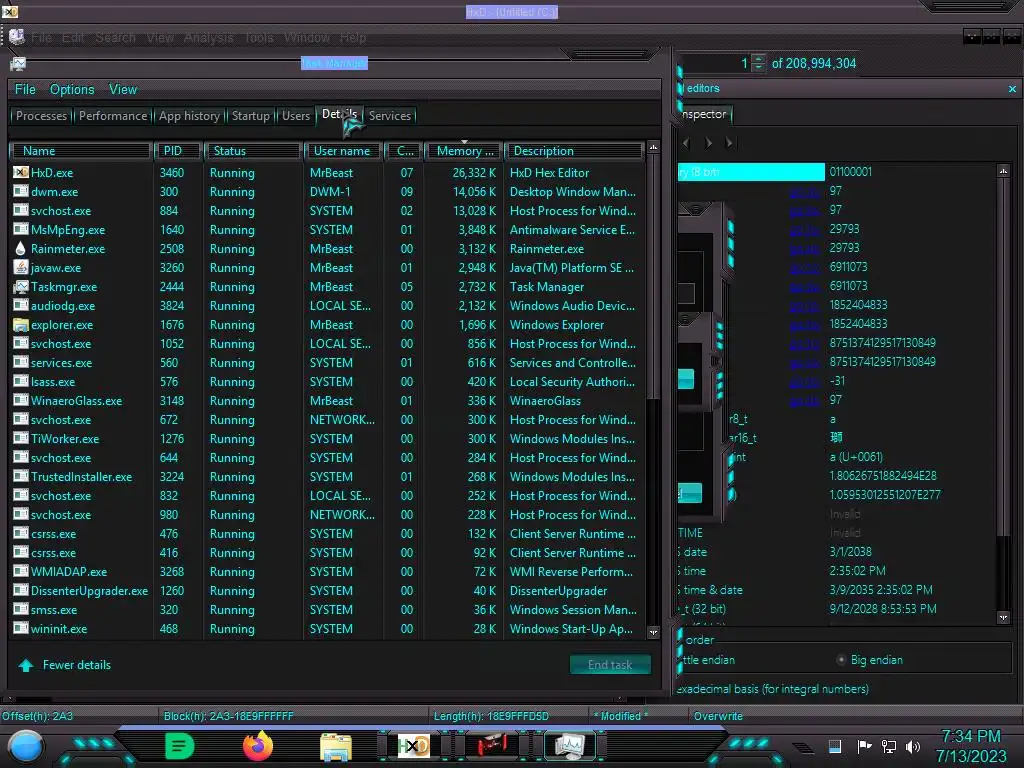Click the next arrow in data inspector

[x=709, y=142]
